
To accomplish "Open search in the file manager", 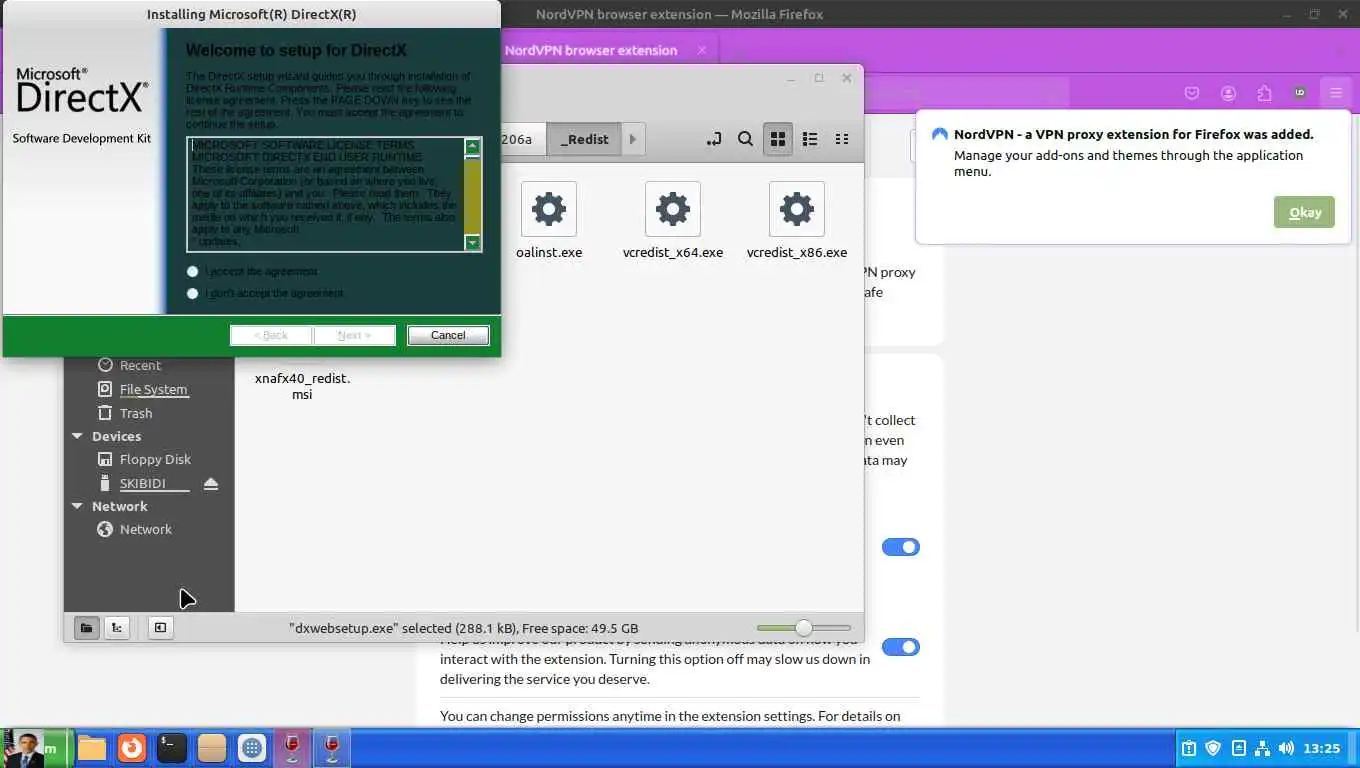I will pos(745,139).
